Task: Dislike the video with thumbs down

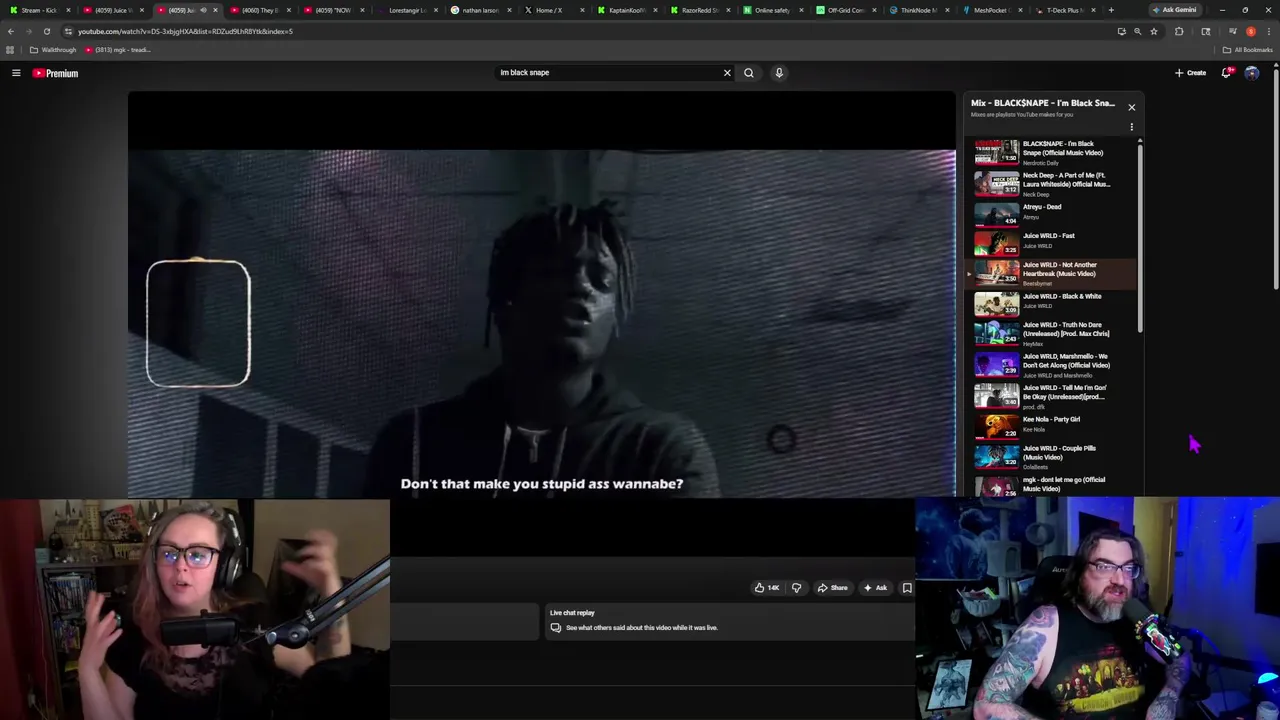Action: 796,588
